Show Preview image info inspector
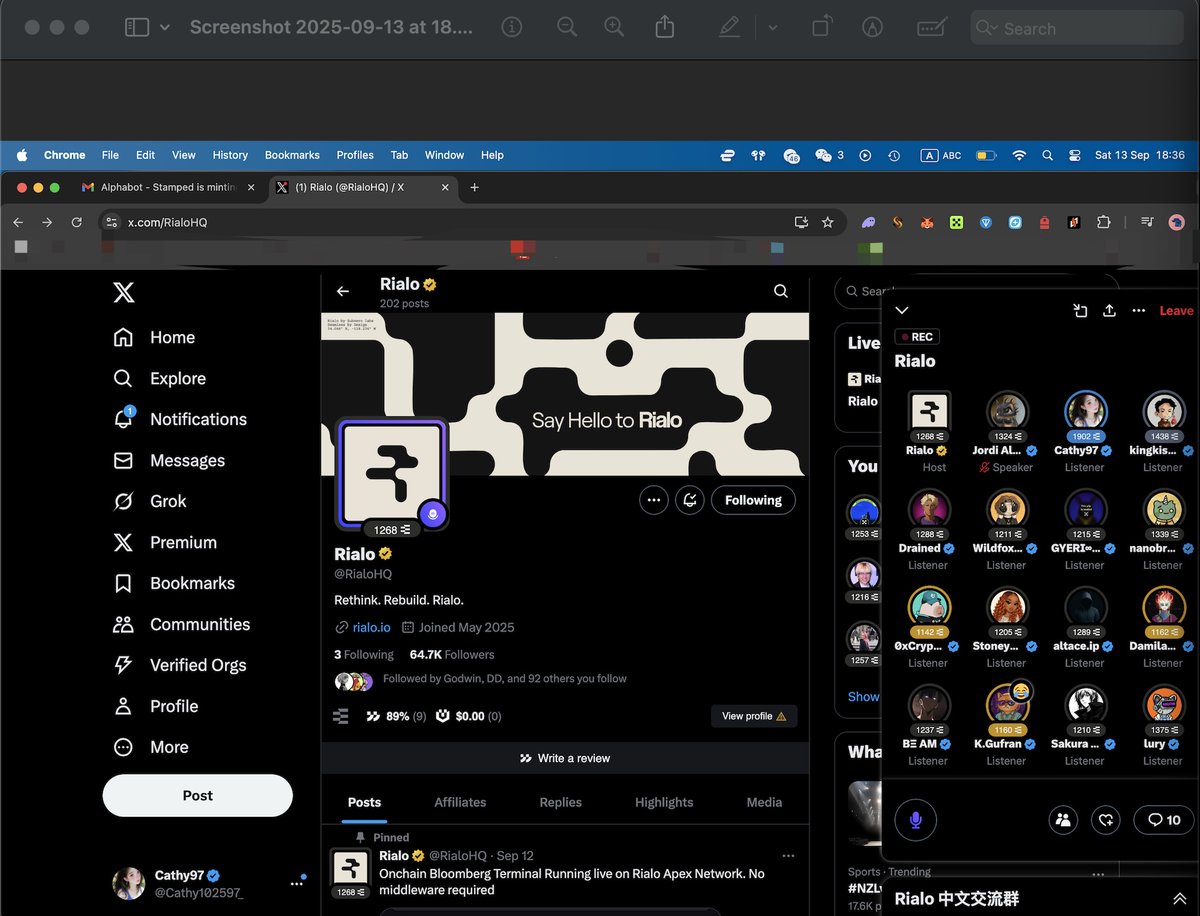The height and width of the screenshot is (916, 1200). (512, 28)
